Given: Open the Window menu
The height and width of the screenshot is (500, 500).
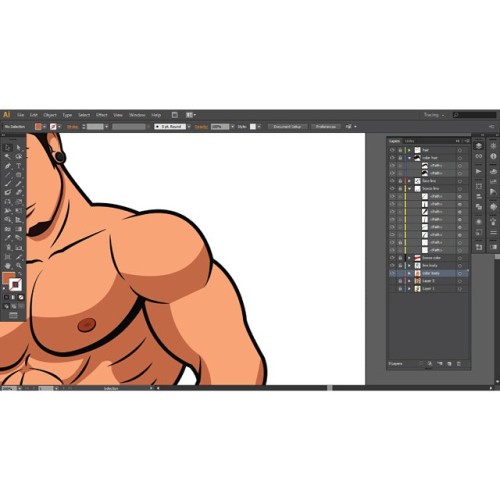Looking at the screenshot, I should coord(137,115).
